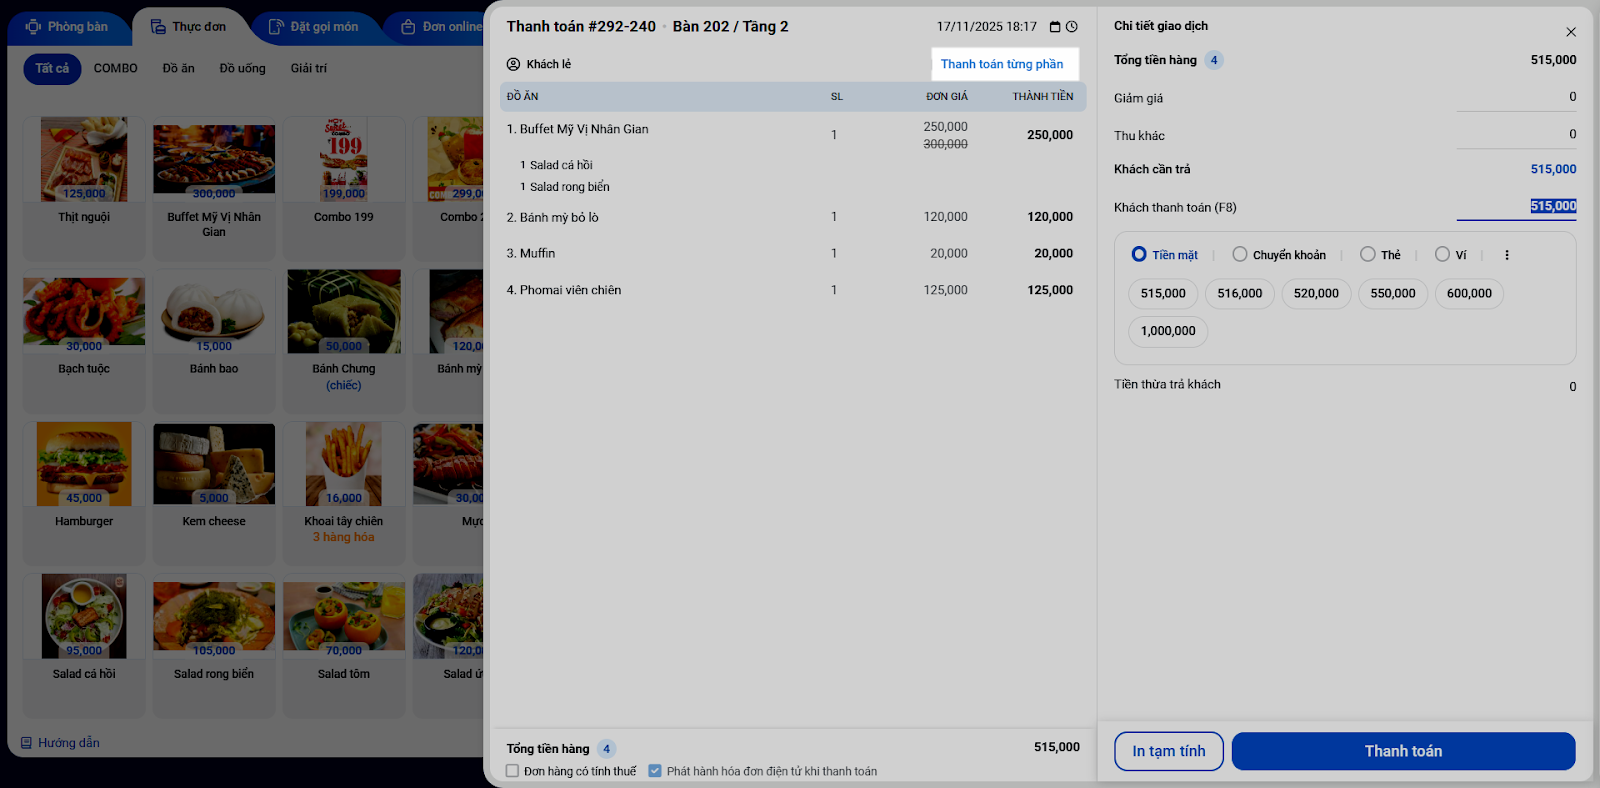Select the Thịt nguội menu item

(84, 189)
